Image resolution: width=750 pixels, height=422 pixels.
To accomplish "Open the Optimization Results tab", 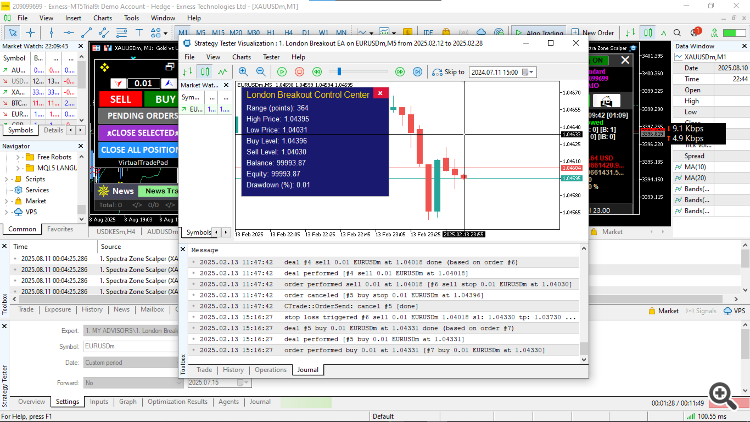I will 177,402.
